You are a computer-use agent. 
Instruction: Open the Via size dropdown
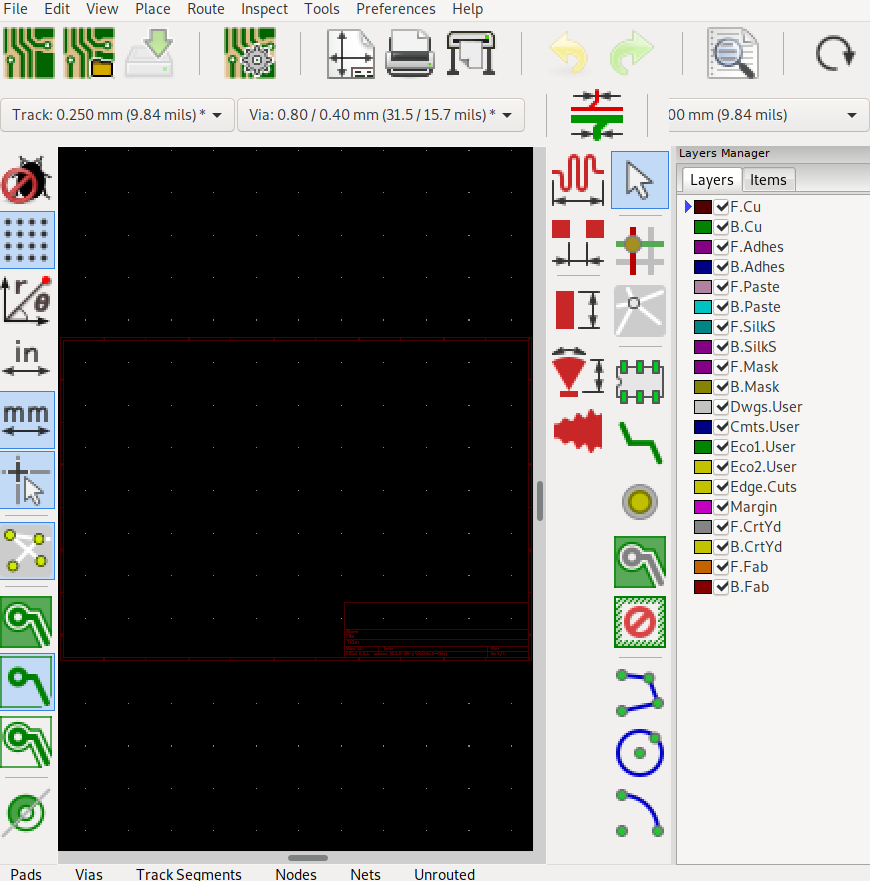(x=380, y=115)
